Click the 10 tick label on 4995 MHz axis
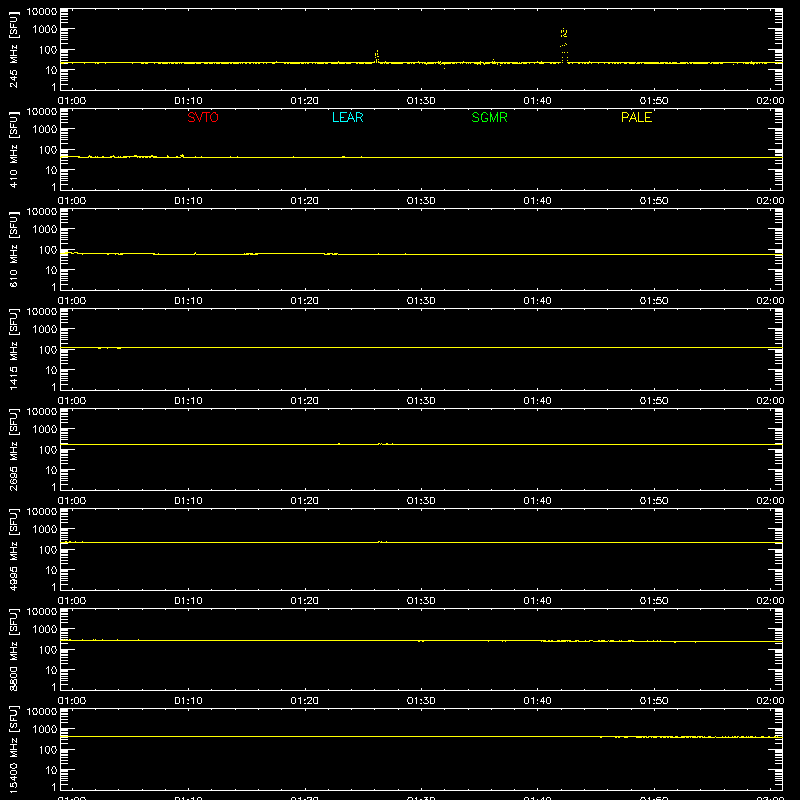The image size is (800, 800). [52, 570]
